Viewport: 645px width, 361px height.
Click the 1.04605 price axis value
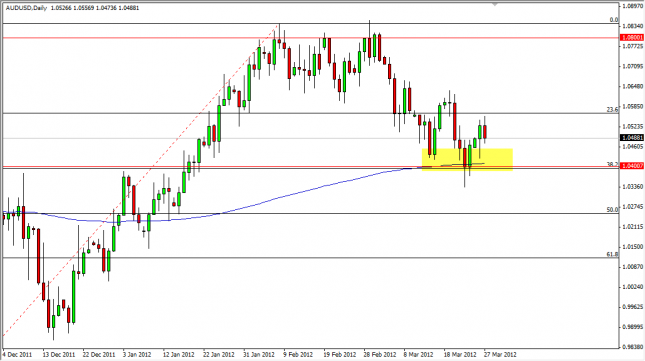click(633, 146)
